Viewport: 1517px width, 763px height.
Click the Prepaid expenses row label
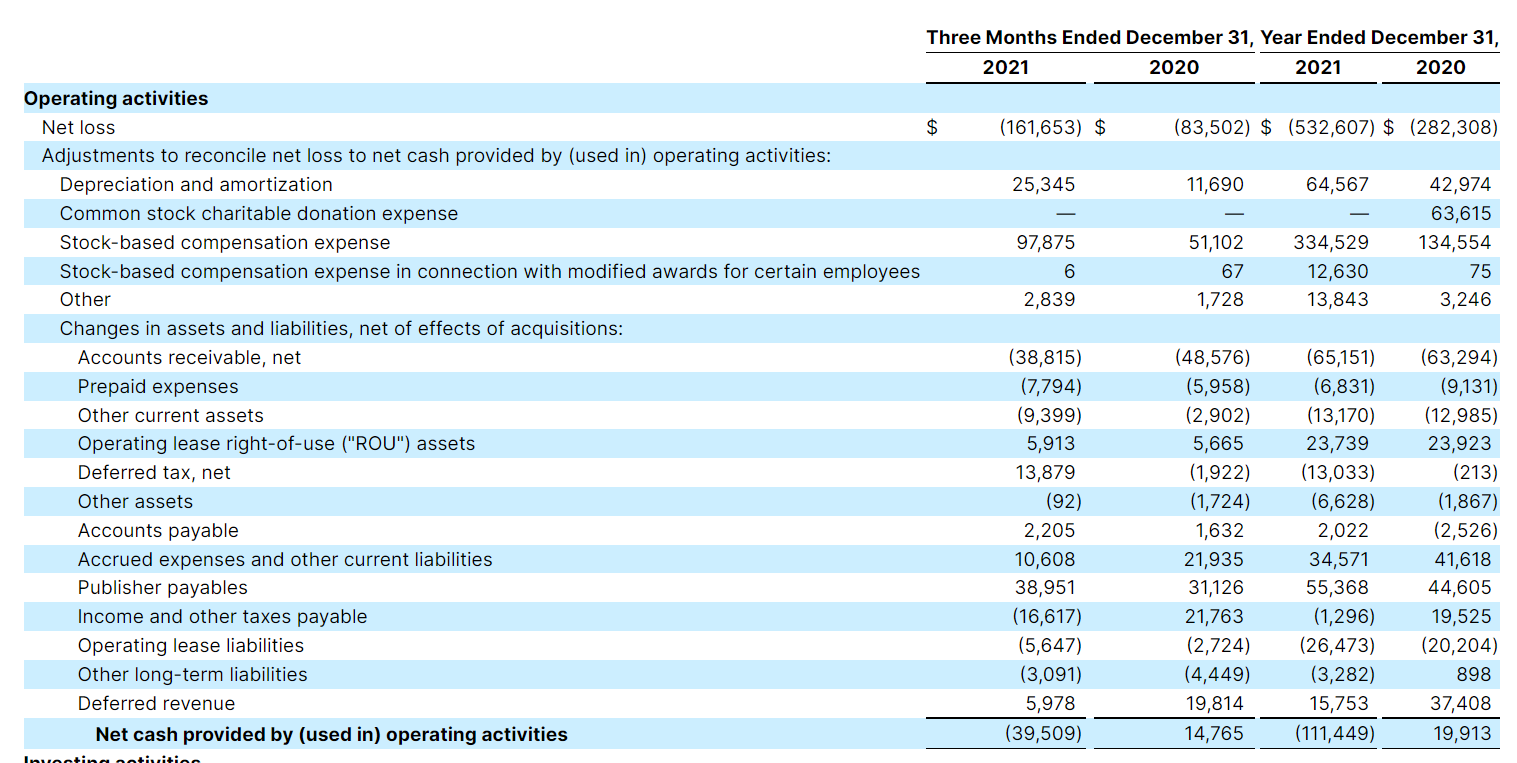point(158,386)
